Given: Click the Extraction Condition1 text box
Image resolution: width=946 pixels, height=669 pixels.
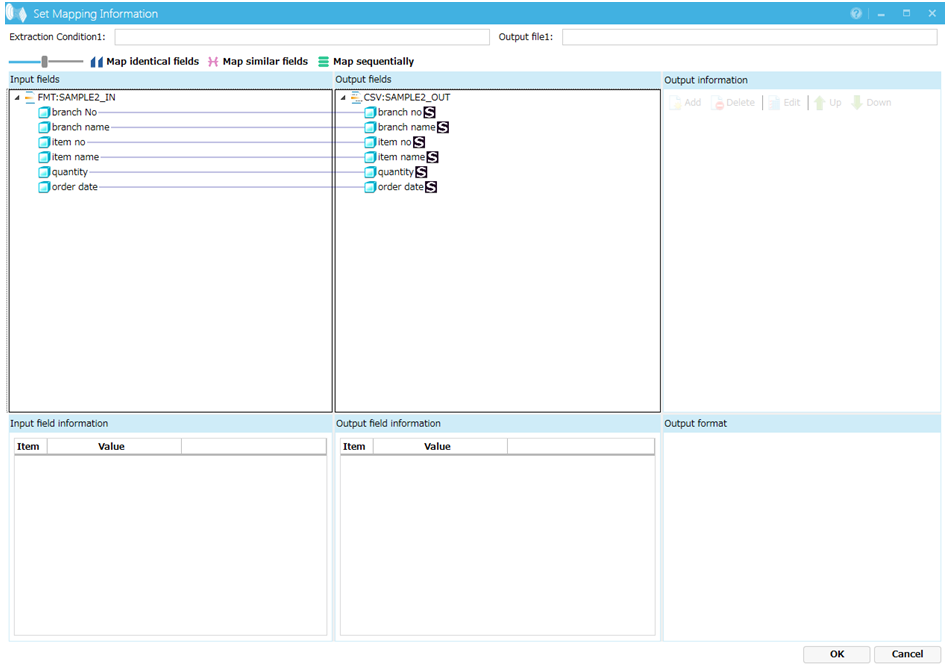Looking at the screenshot, I should 302,37.
